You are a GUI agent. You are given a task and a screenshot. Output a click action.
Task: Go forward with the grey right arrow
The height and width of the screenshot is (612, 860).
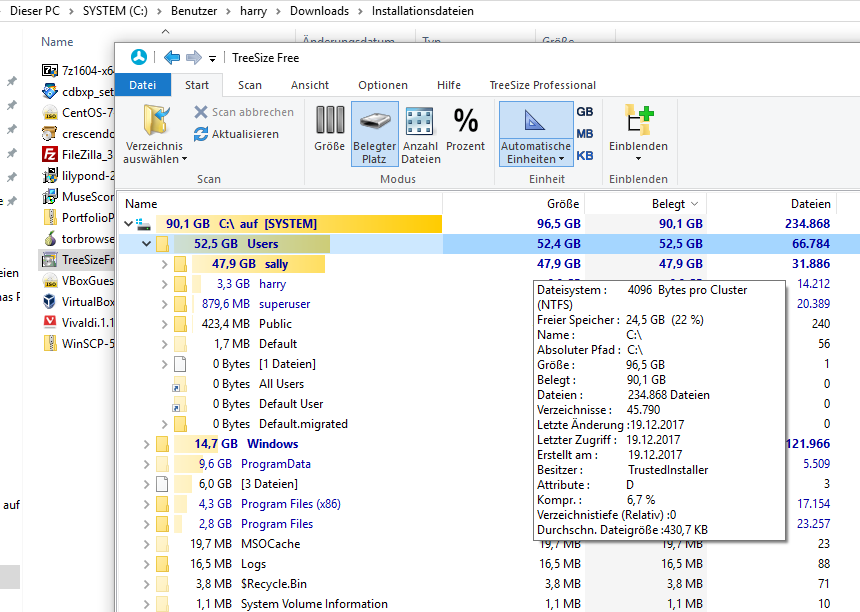194,57
